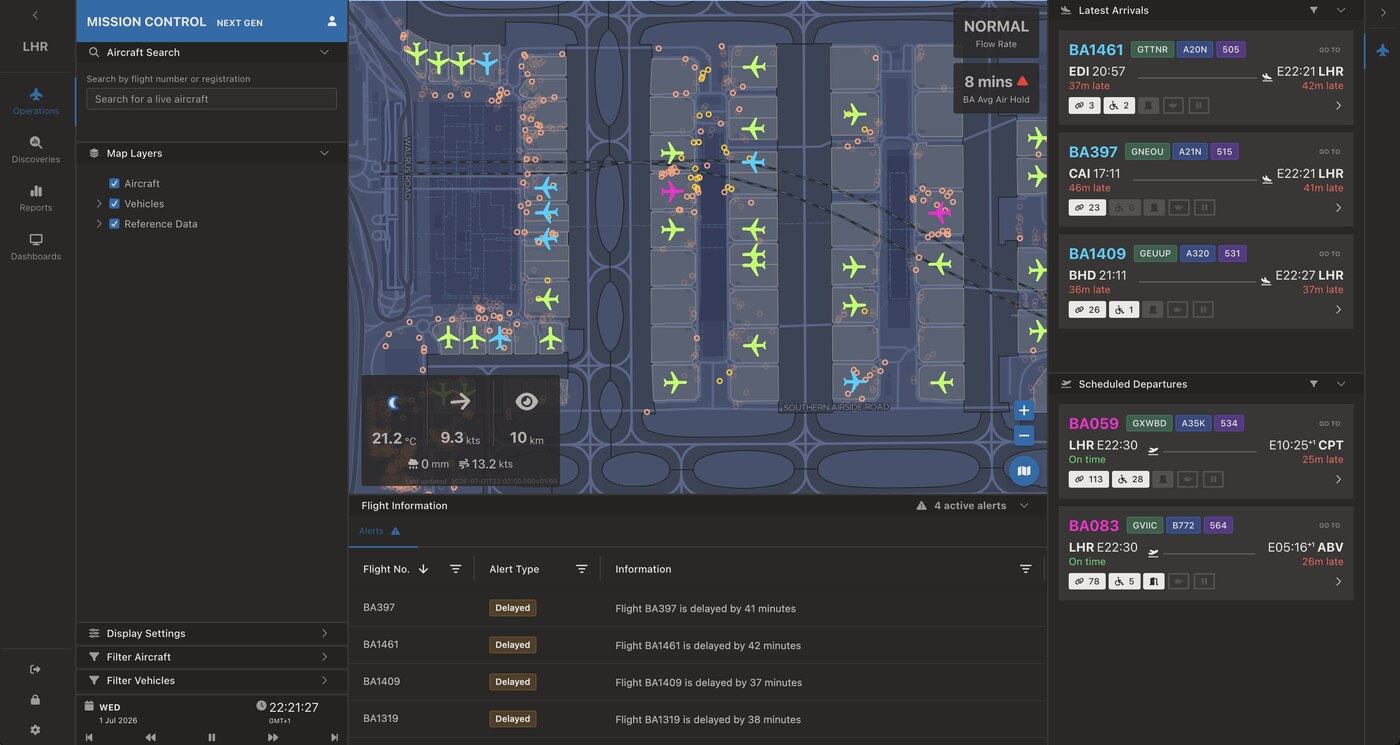1400x745 pixels.
Task: Open BA1461 arrival card details chevron
Action: click(x=1338, y=105)
